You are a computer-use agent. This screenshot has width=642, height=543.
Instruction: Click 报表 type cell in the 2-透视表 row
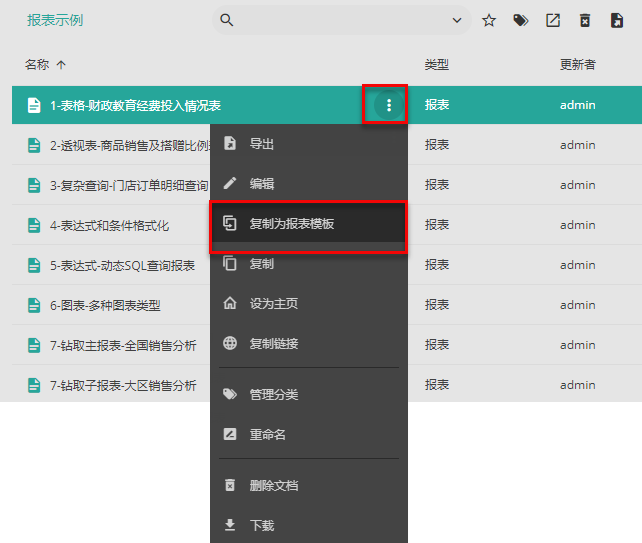pos(436,145)
